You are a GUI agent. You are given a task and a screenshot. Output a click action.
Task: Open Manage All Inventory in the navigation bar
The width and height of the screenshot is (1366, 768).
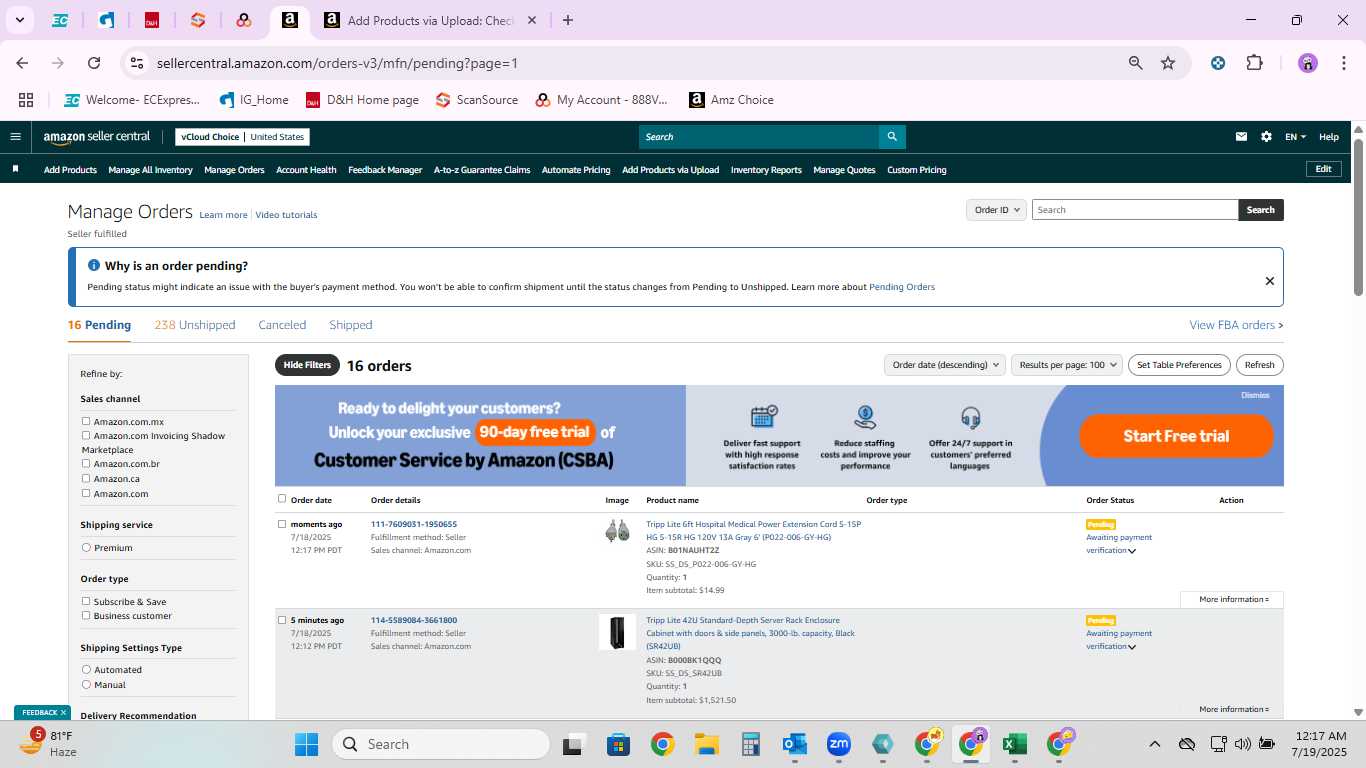(x=150, y=170)
